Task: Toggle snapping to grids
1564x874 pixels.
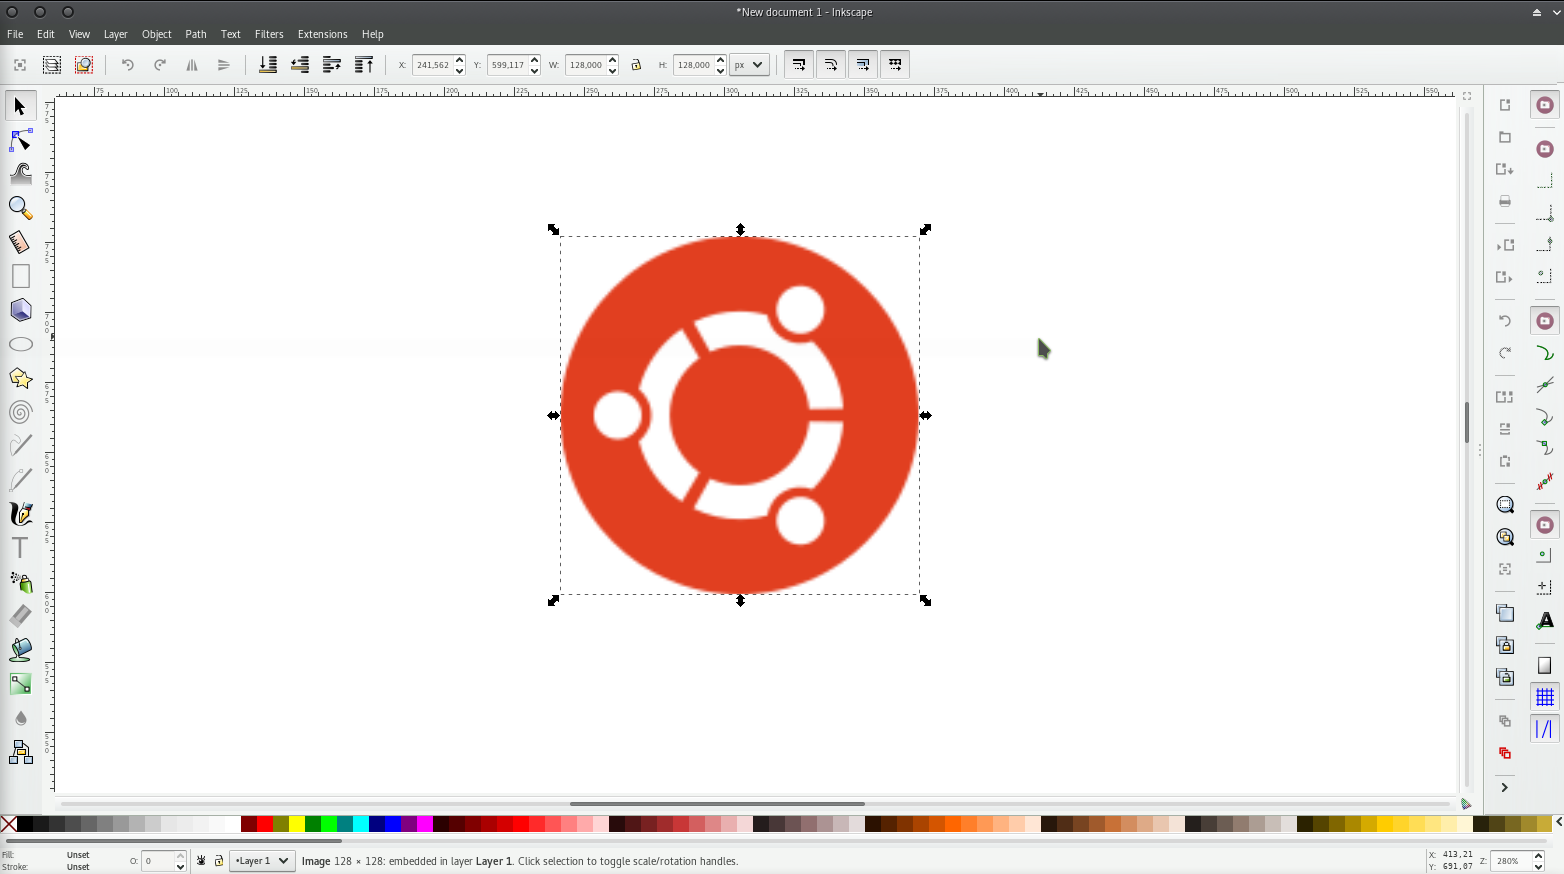Action: 1545,697
